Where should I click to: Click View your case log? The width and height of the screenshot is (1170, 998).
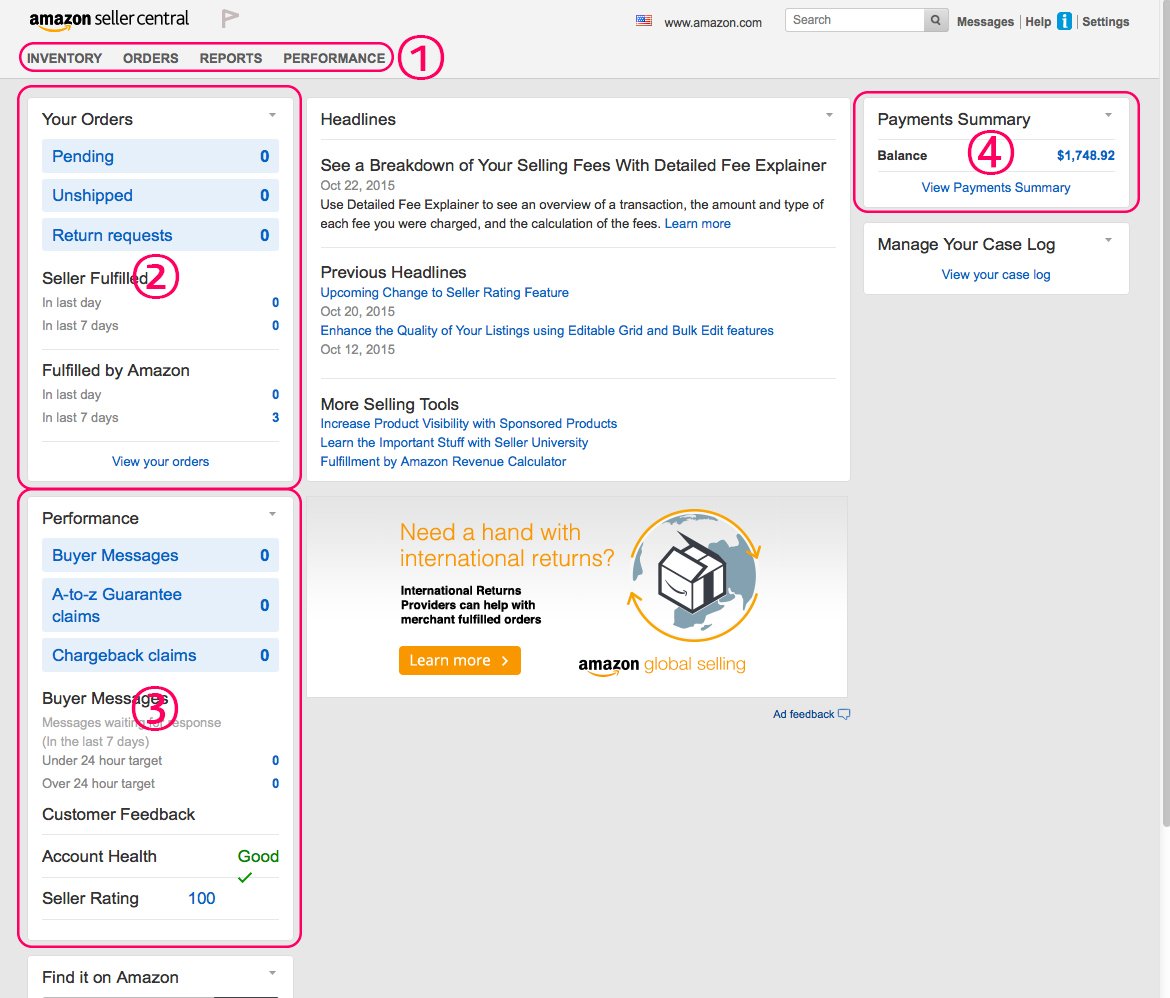tap(995, 275)
